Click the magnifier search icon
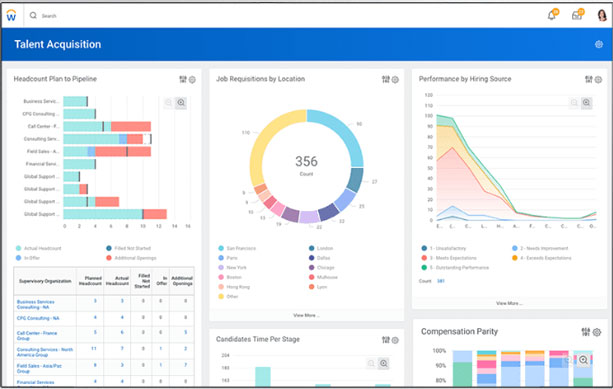The width and height of the screenshot is (613, 389). tap(33, 15)
